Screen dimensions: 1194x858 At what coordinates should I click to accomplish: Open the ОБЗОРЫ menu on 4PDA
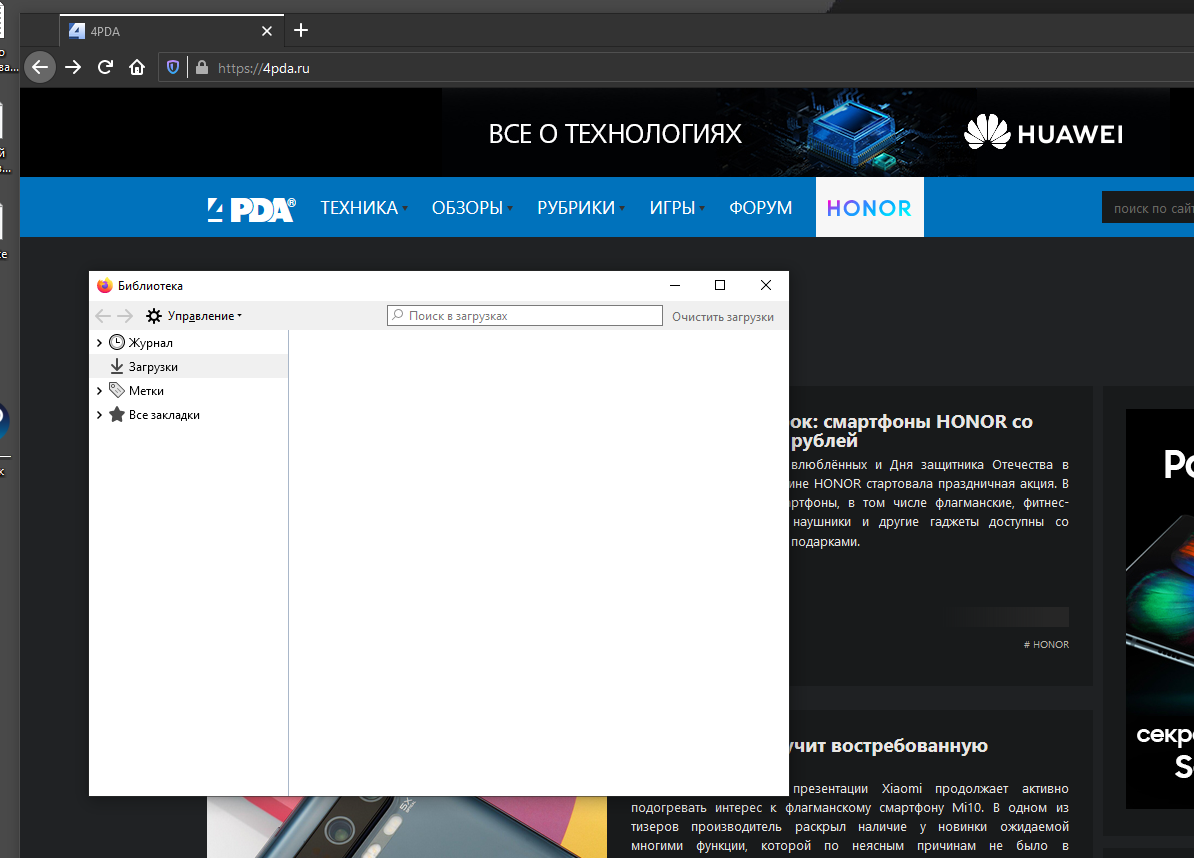[472, 208]
